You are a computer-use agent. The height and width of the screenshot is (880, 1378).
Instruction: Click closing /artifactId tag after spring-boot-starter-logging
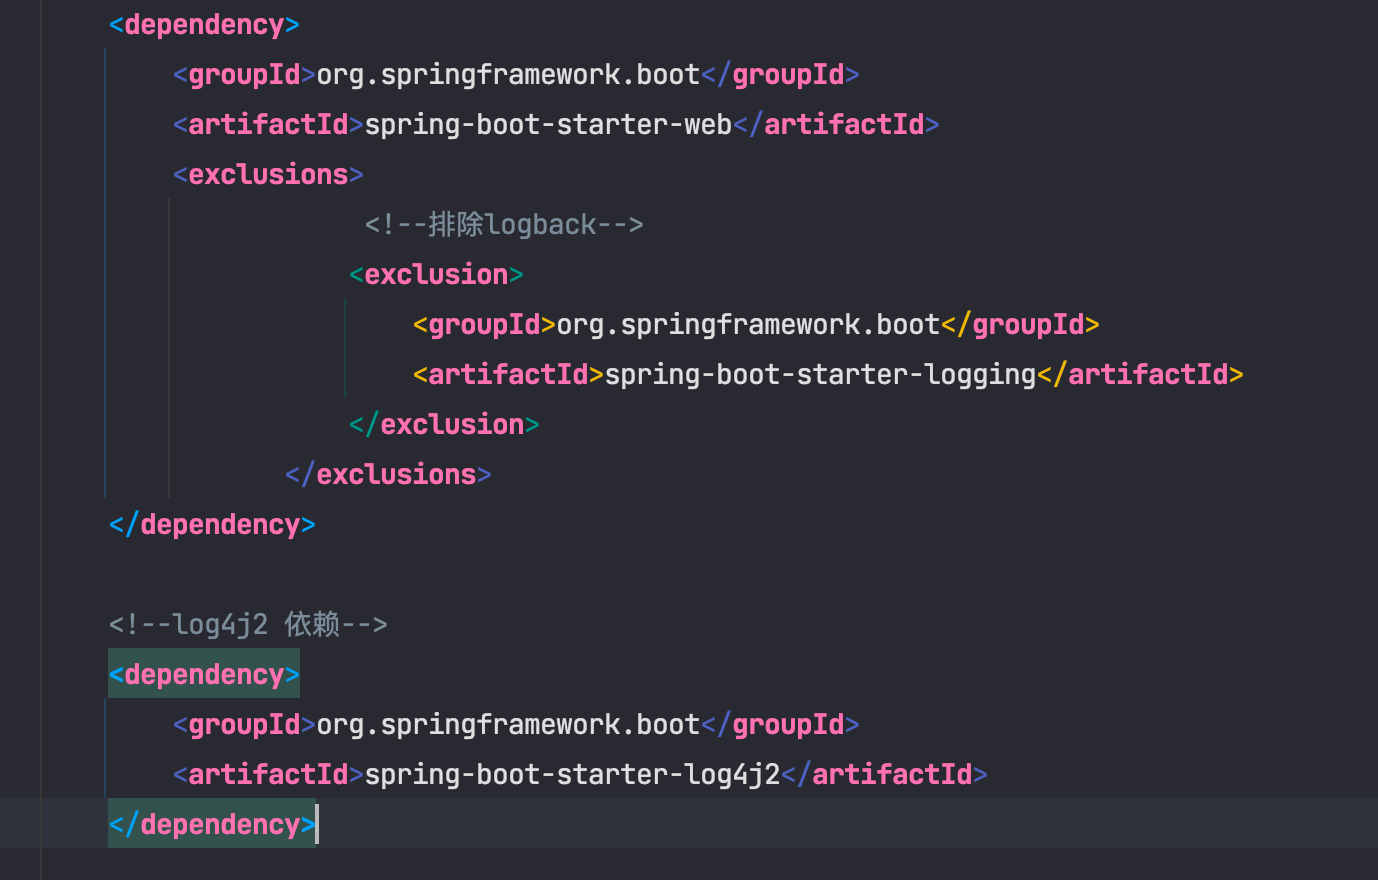(x=1140, y=374)
